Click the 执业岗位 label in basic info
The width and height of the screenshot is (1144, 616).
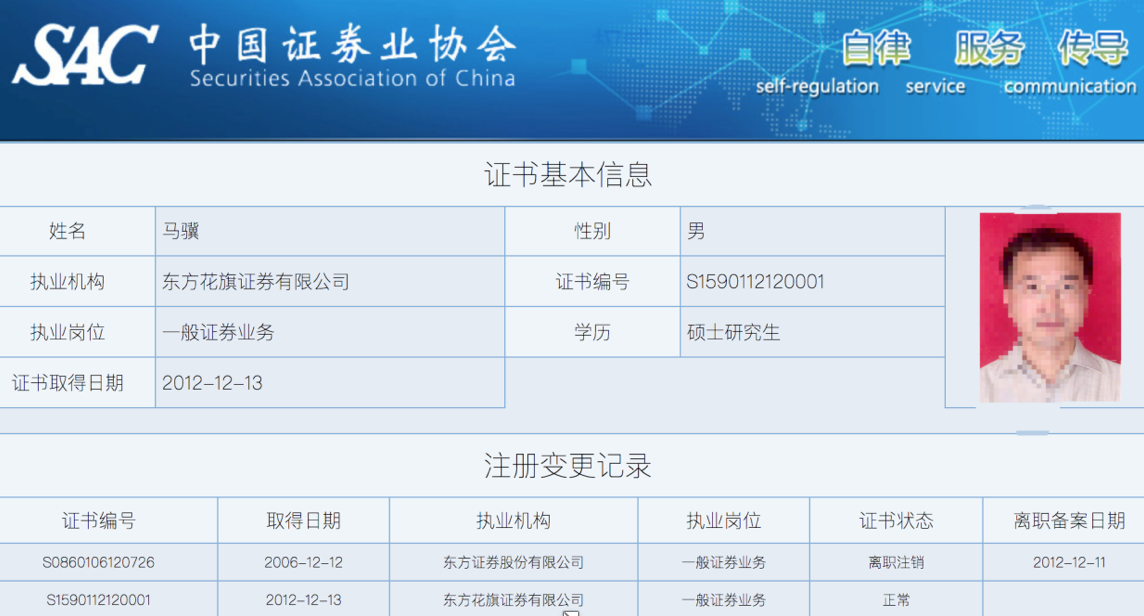(x=67, y=333)
